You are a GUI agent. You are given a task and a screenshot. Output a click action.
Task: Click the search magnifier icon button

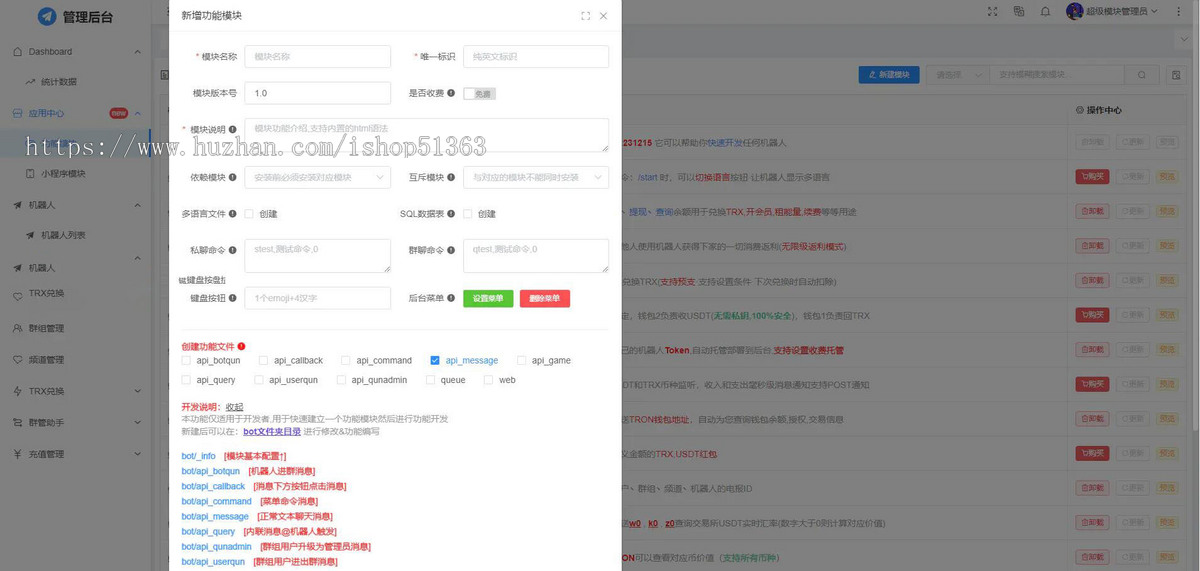(1142, 75)
